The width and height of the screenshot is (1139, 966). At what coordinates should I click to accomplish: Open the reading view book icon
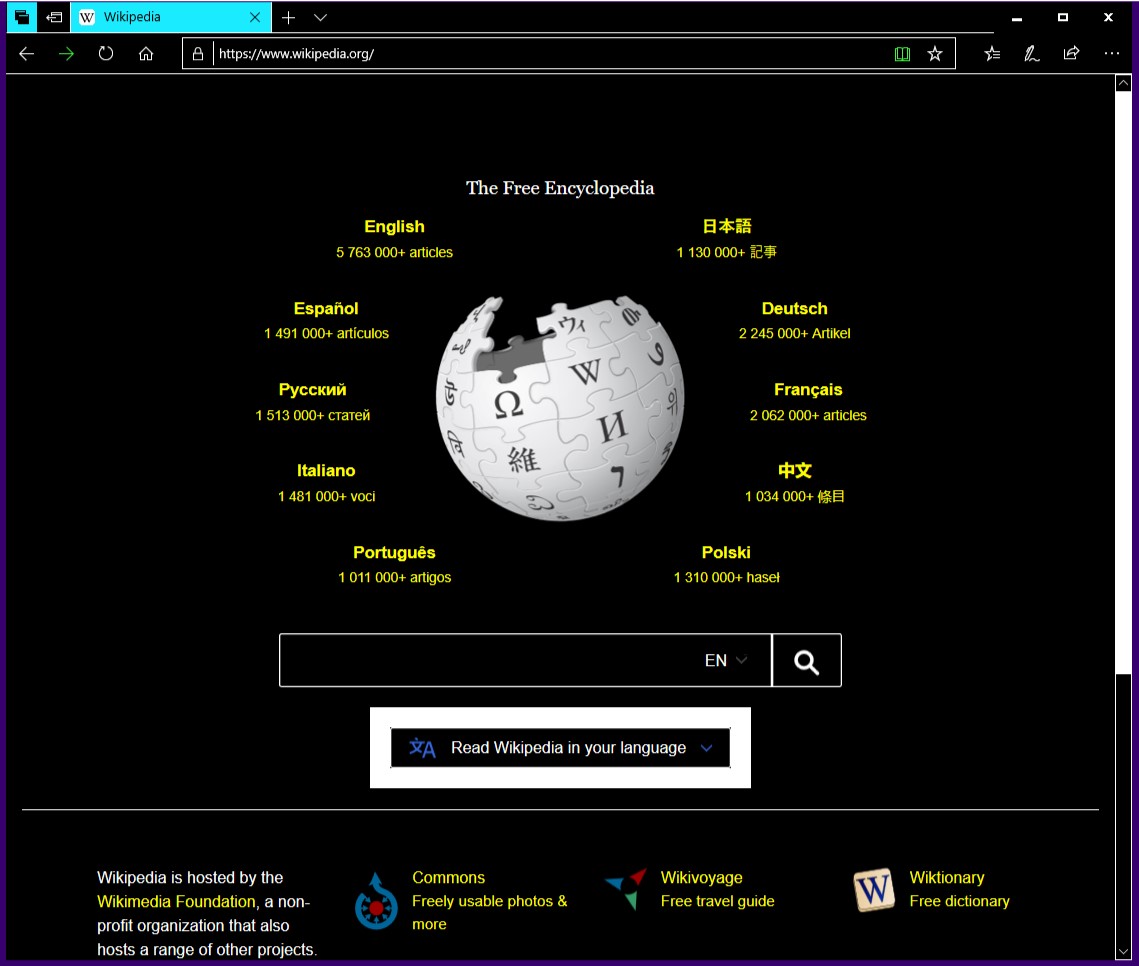point(902,54)
